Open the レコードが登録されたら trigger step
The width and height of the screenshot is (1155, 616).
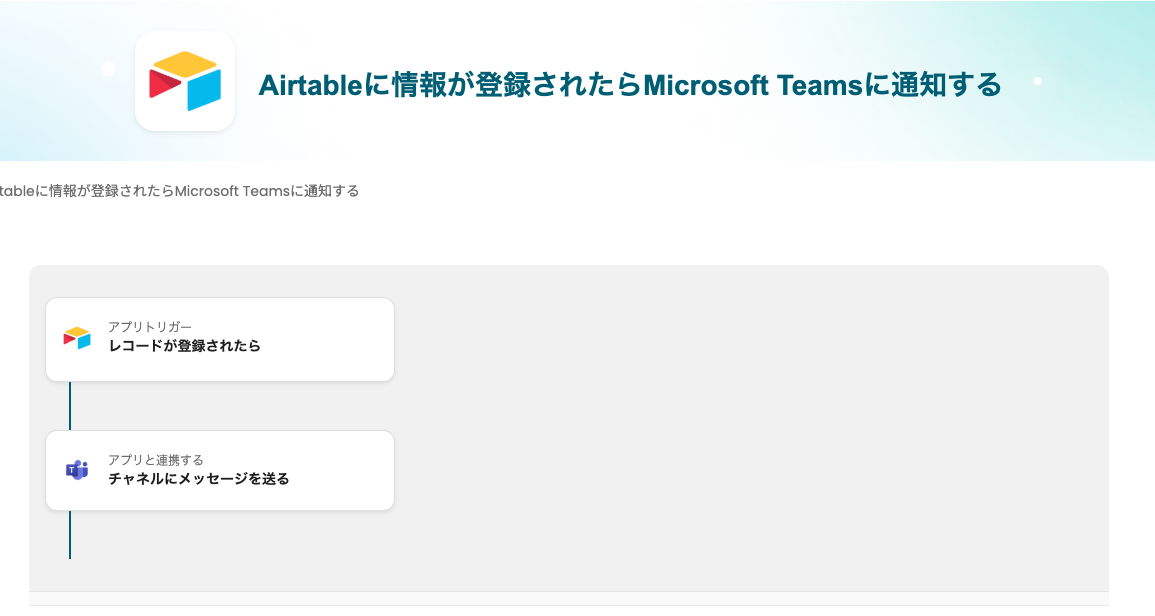(x=185, y=346)
